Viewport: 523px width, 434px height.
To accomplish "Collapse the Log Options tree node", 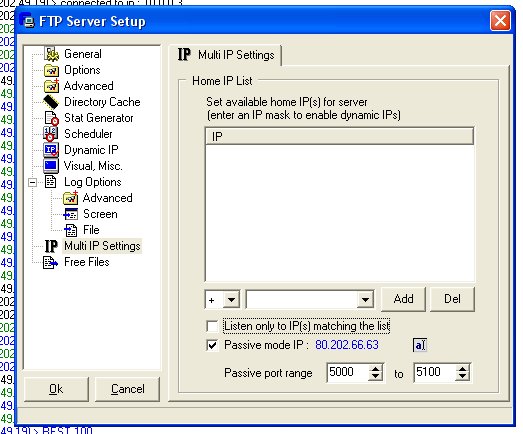I will pos(33,182).
